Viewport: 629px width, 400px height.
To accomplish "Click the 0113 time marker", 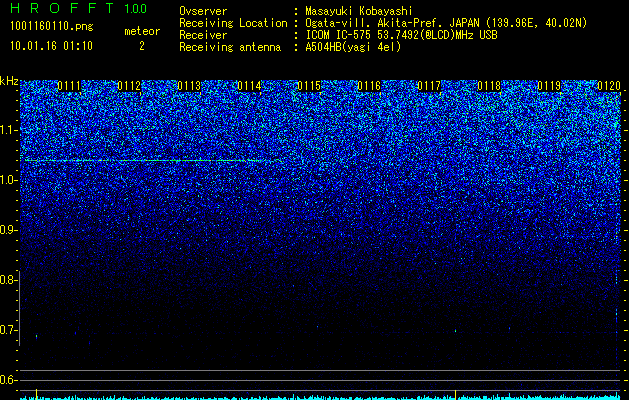I will (x=189, y=86).
